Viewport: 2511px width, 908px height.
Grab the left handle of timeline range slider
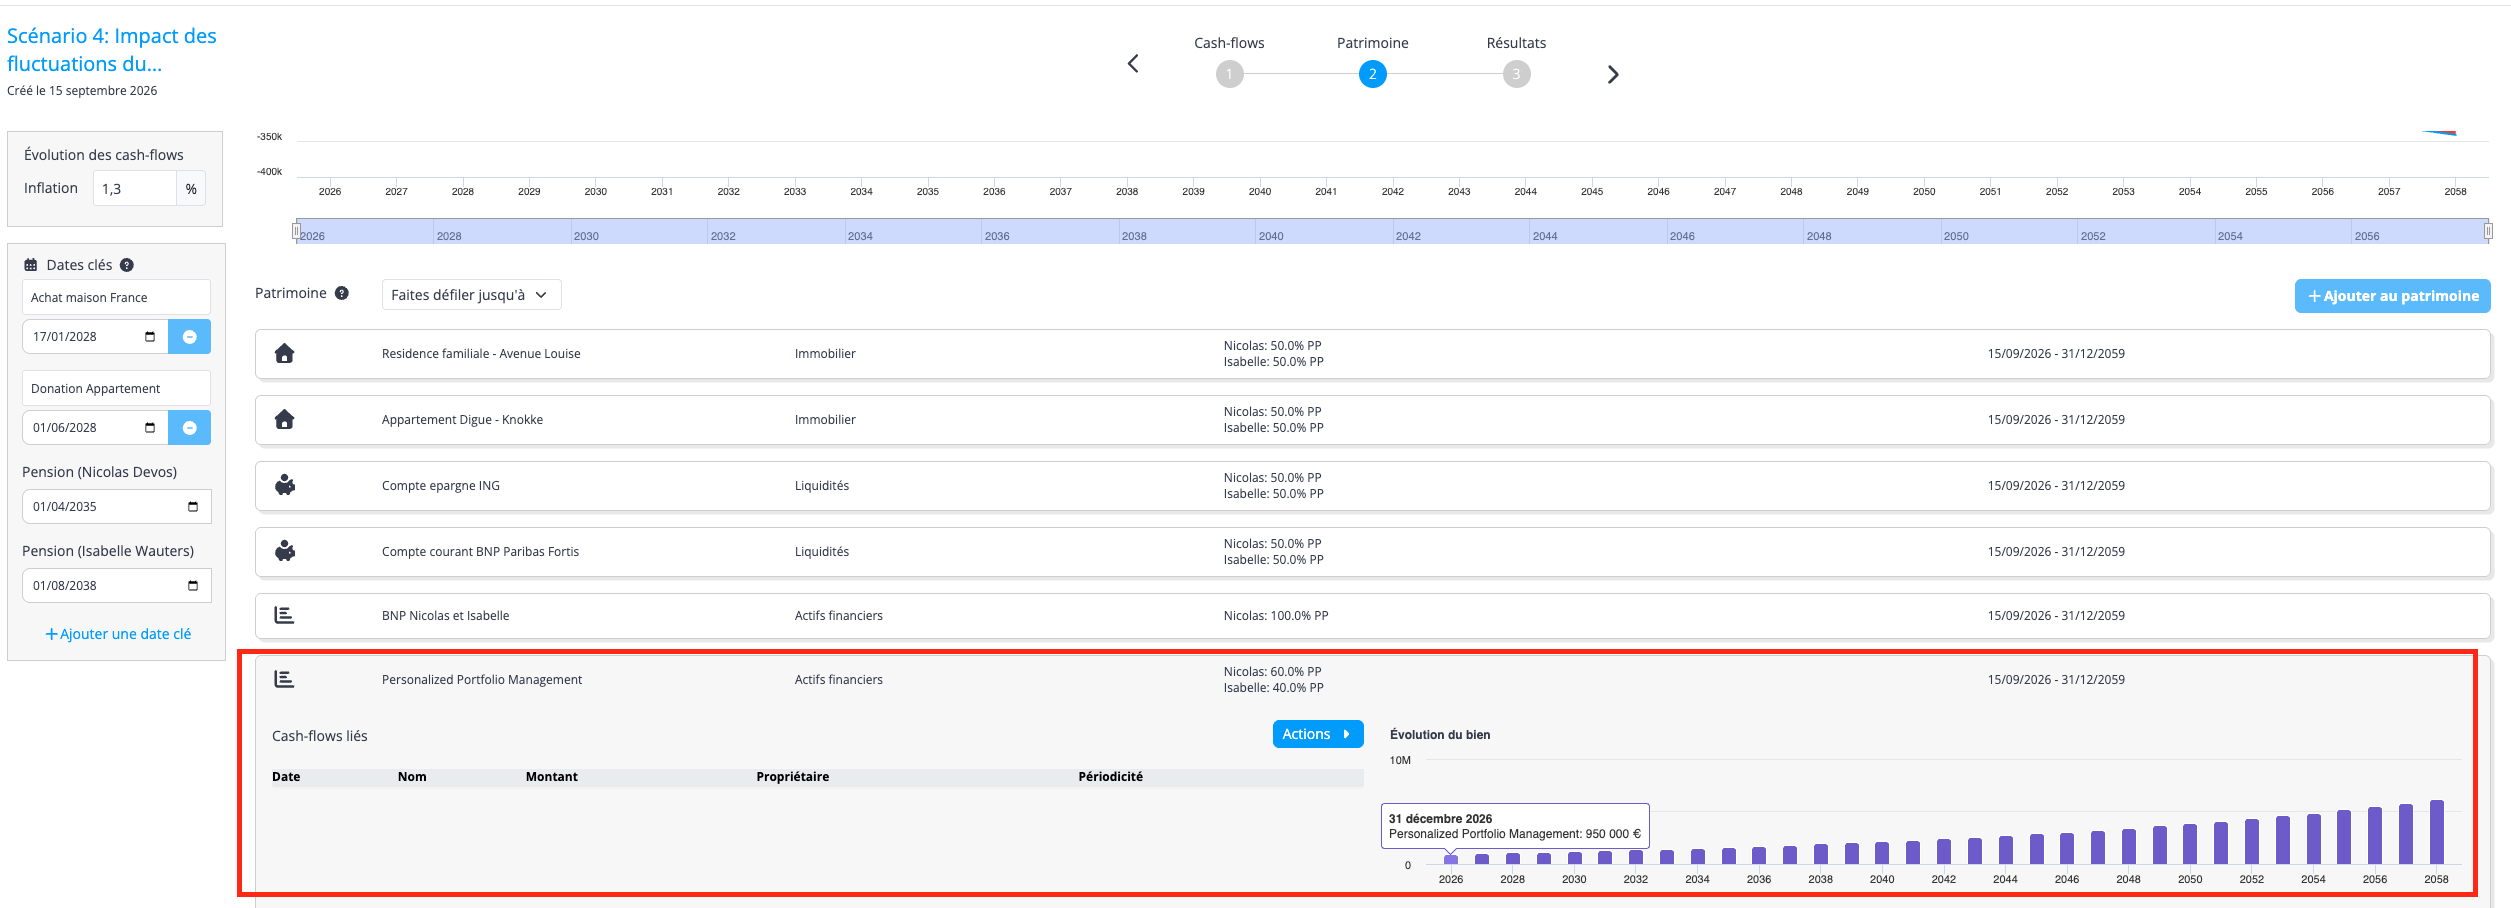296,231
